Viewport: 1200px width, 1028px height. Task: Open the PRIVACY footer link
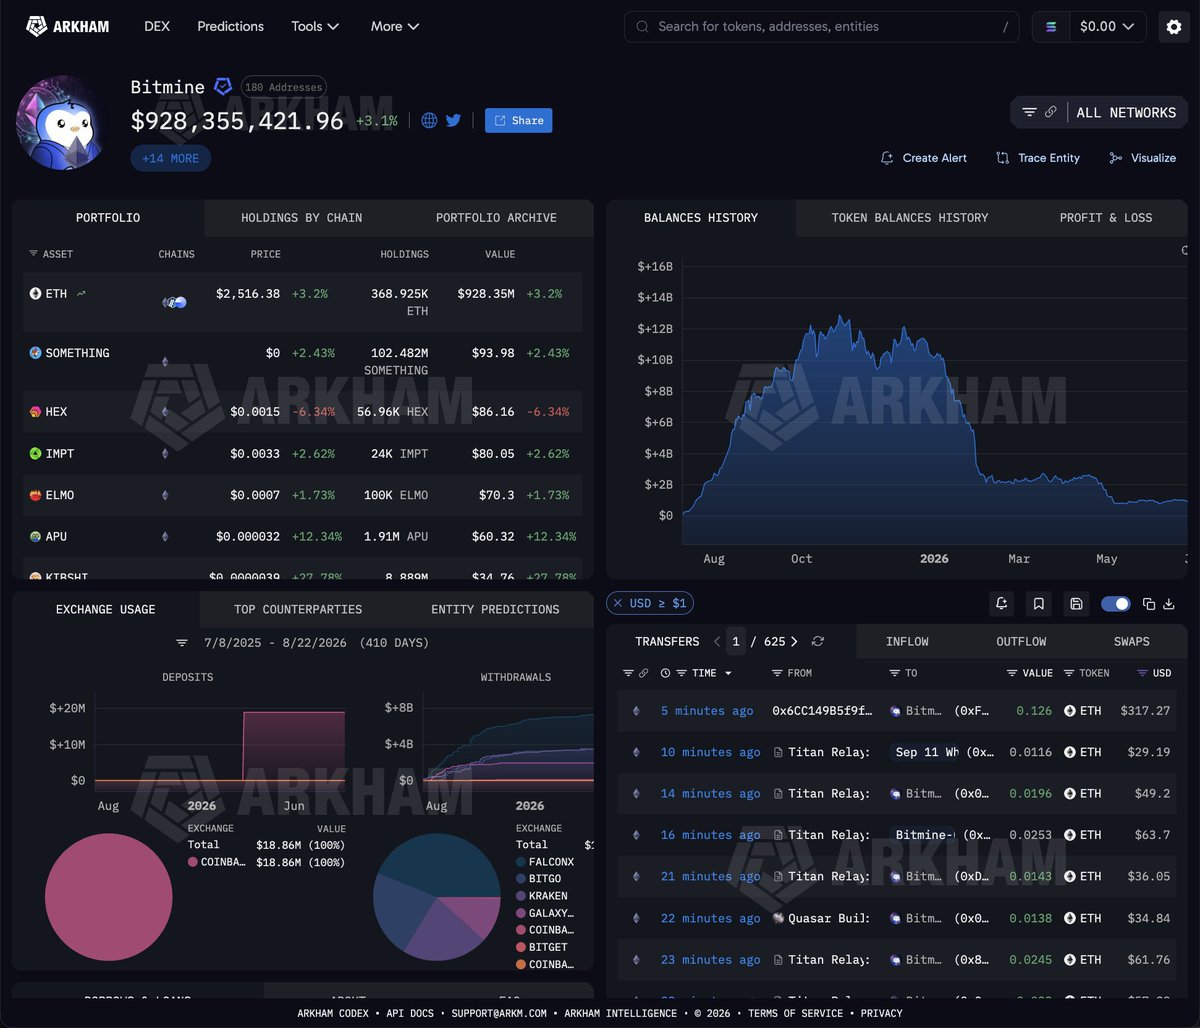[x=881, y=1013]
